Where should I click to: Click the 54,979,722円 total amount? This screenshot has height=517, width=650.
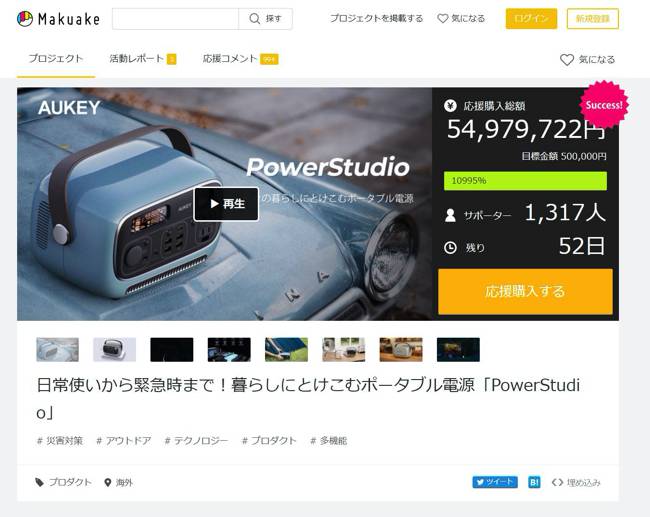[x=526, y=129]
